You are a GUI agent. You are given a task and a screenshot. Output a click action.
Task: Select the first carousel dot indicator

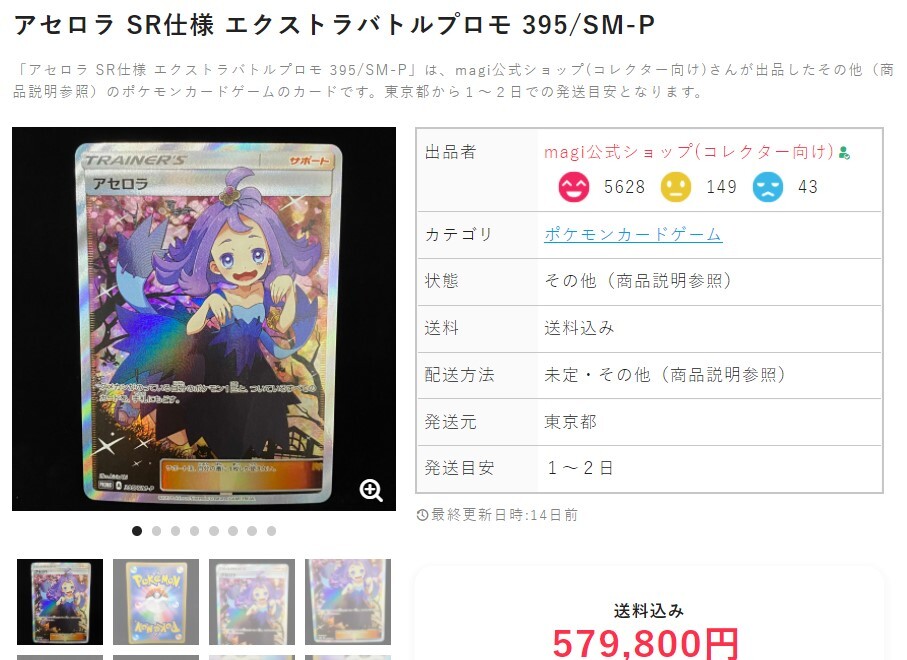[x=137, y=530]
